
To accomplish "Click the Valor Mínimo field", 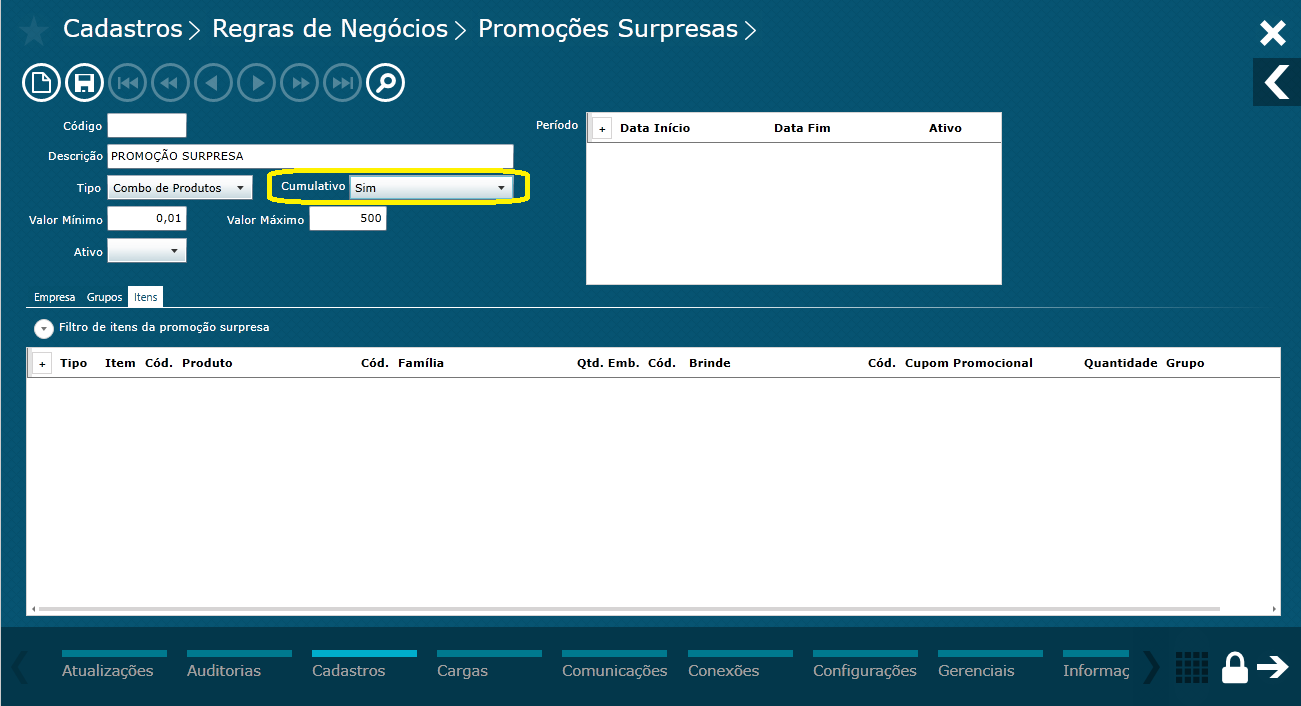I will click(147, 219).
